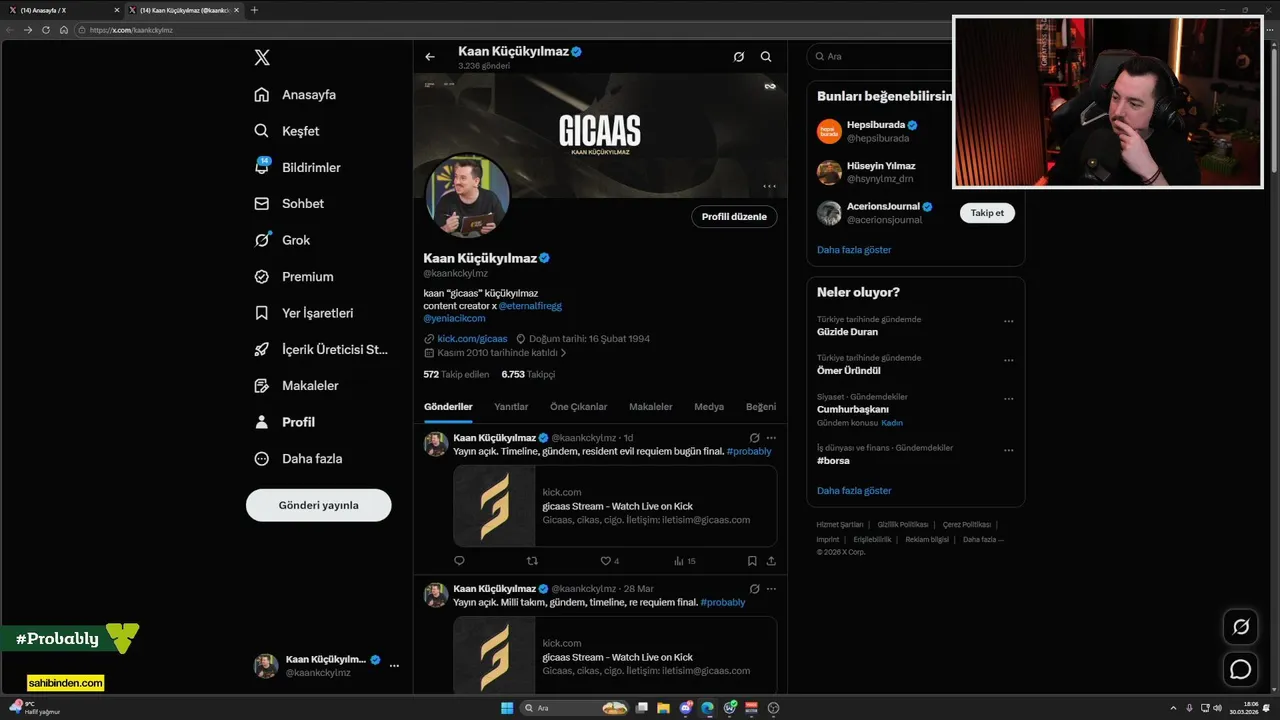Image resolution: width=1280 pixels, height=720 pixels.
Task: Open Keşfet in the sidebar
Action: (286, 131)
